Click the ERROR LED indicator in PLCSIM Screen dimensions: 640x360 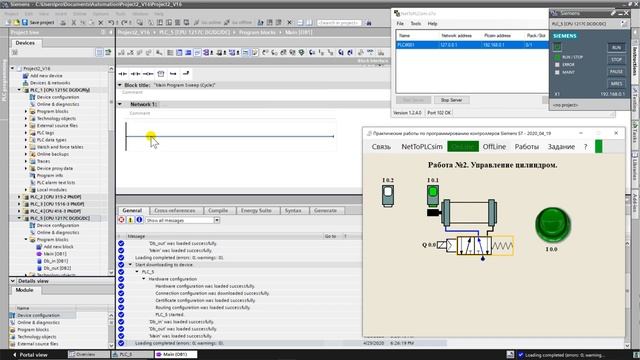(x=557, y=64)
